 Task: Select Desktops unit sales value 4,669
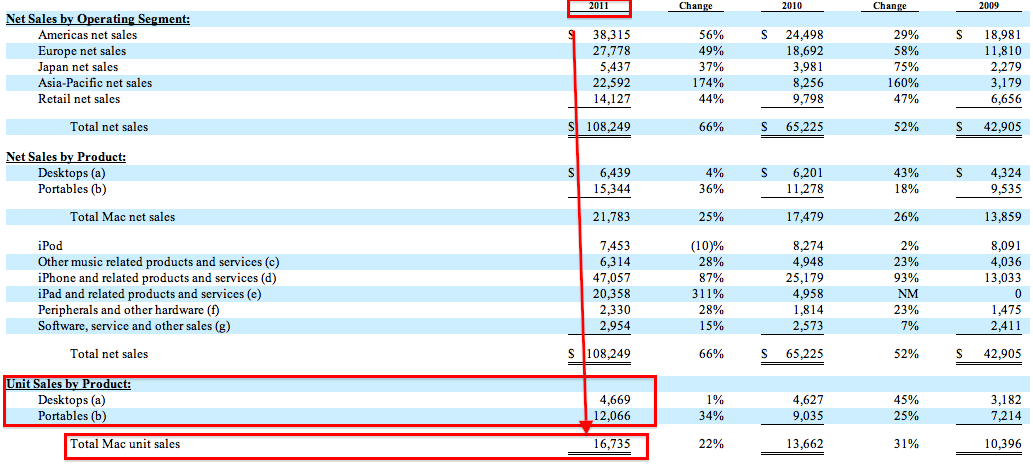[615, 399]
